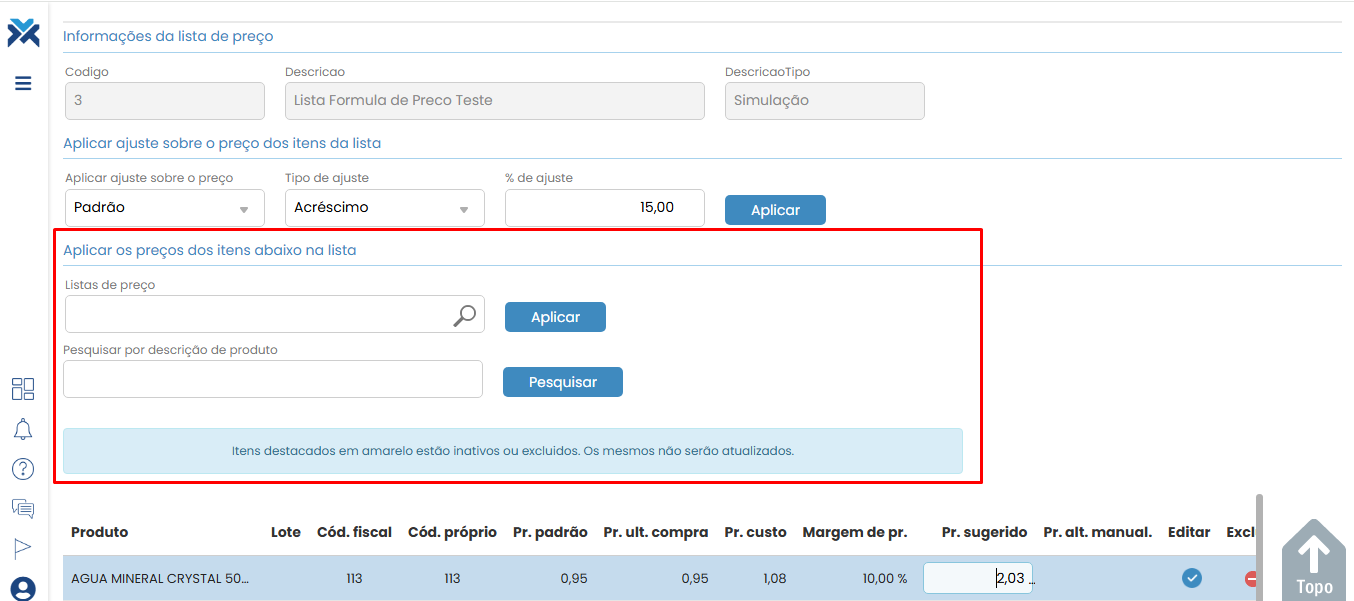Click Aplicar button beside Listas de preço
The height and width of the screenshot is (601, 1354).
point(555,317)
